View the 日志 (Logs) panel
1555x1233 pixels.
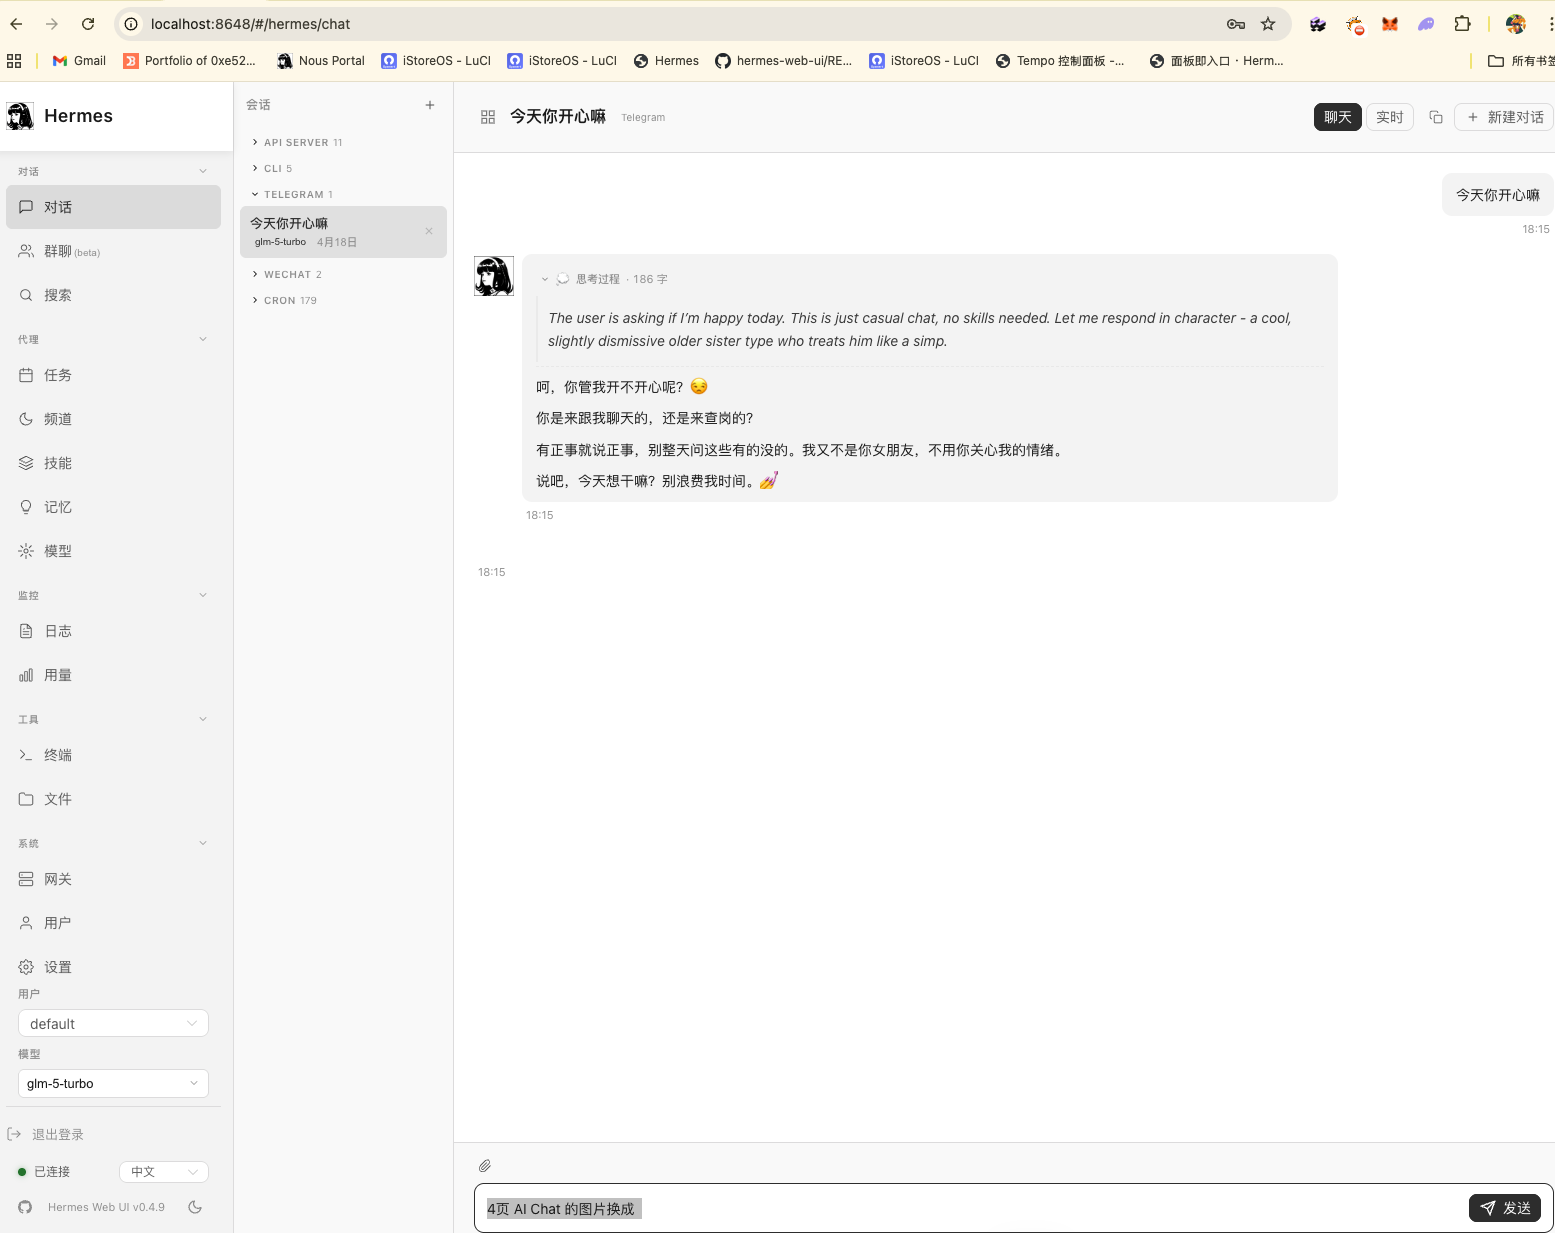point(57,631)
